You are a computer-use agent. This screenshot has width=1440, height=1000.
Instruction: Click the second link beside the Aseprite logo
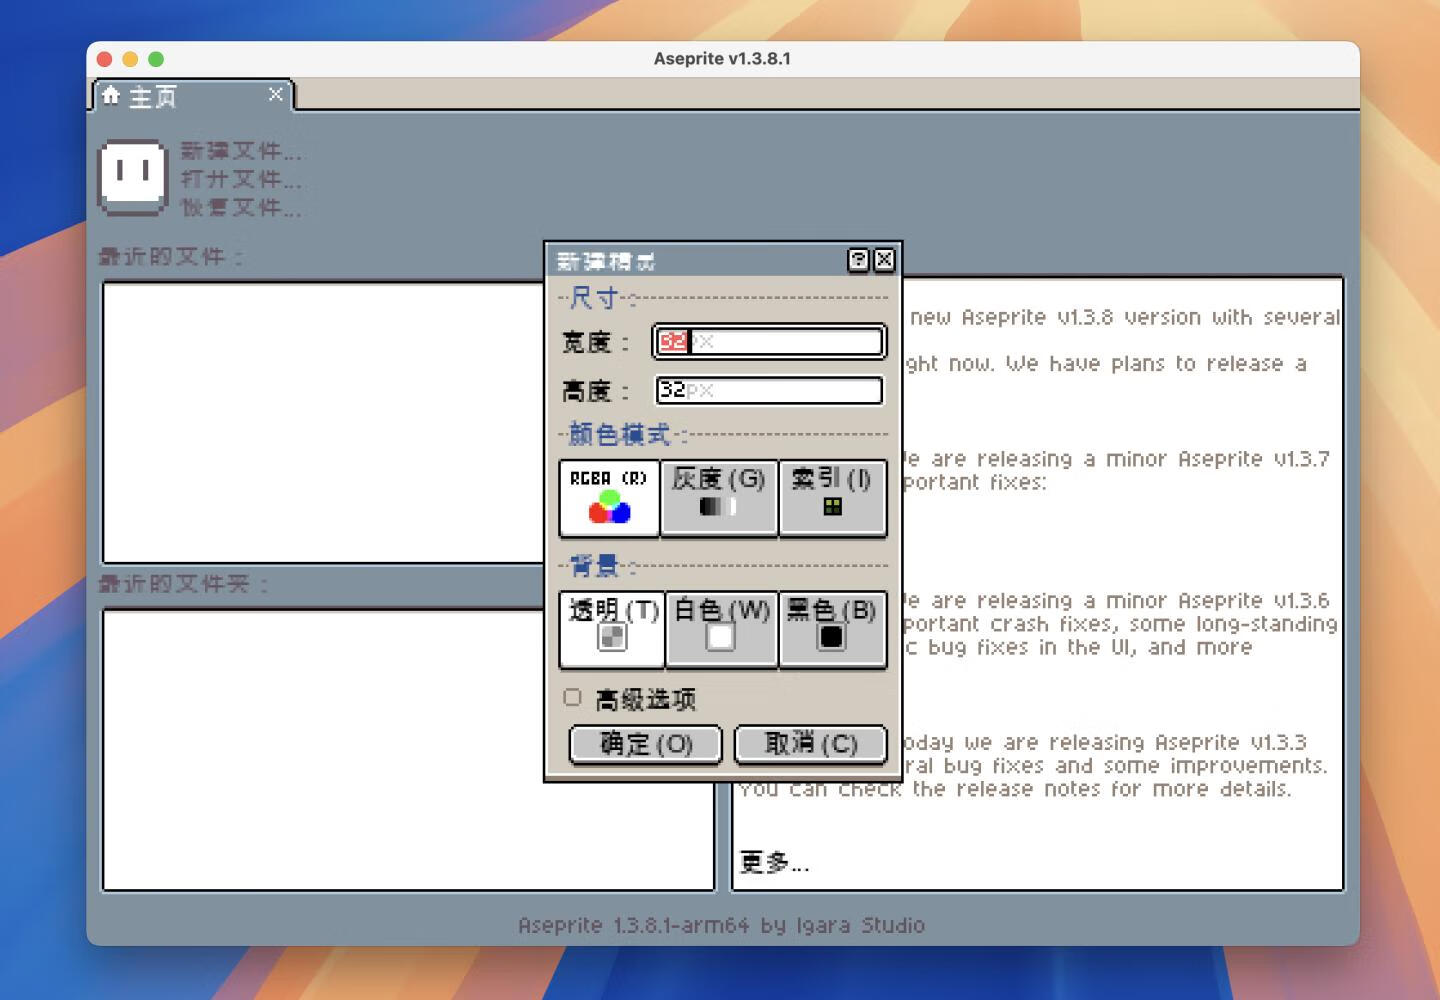(x=240, y=179)
